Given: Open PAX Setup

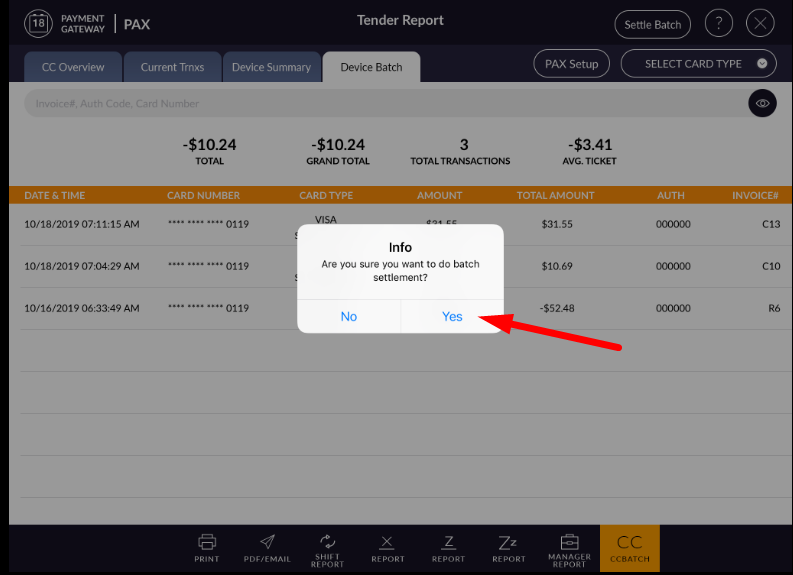Looking at the screenshot, I should 571,64.
